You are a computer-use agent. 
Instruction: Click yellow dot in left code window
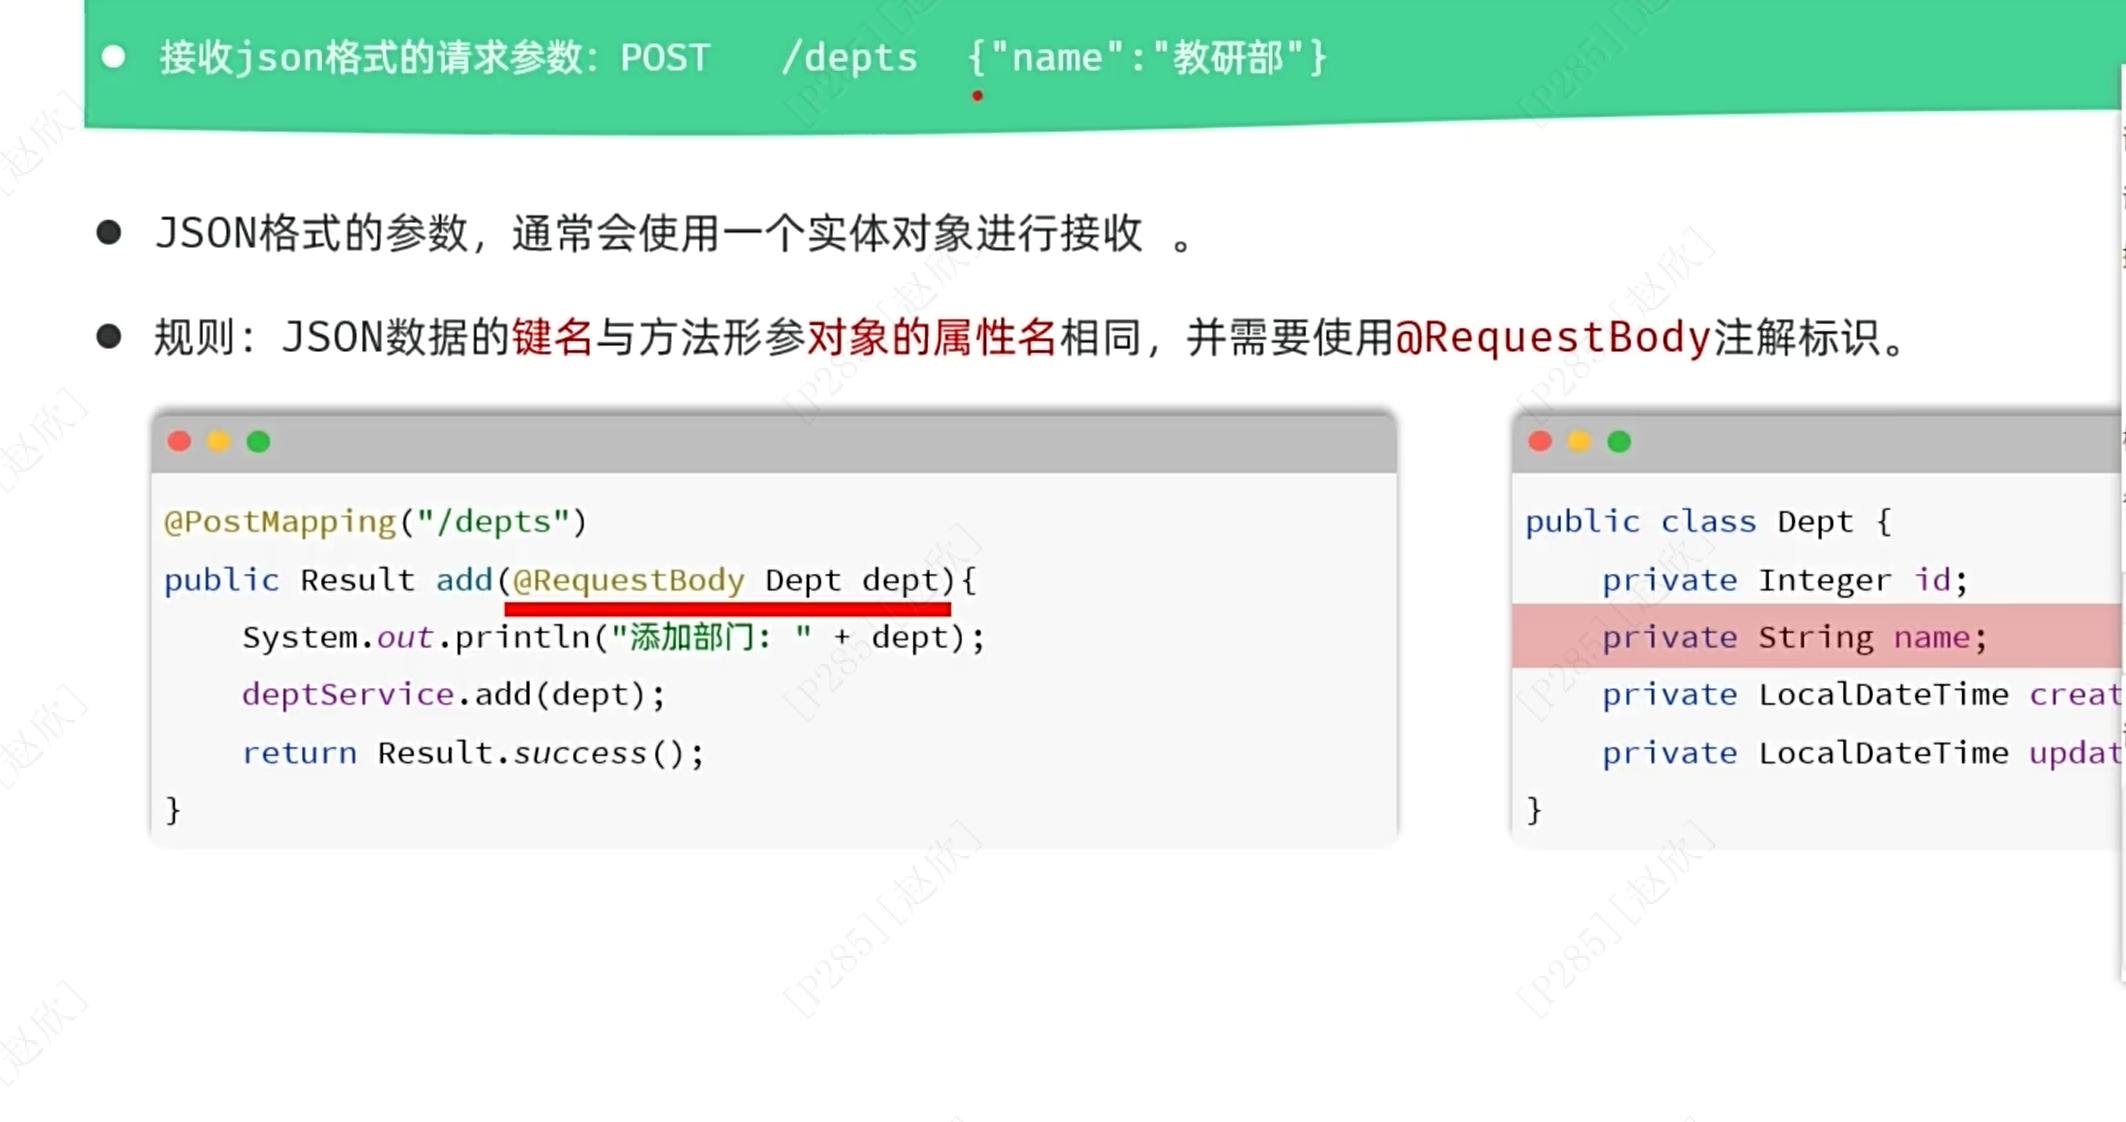coord(218,442)
